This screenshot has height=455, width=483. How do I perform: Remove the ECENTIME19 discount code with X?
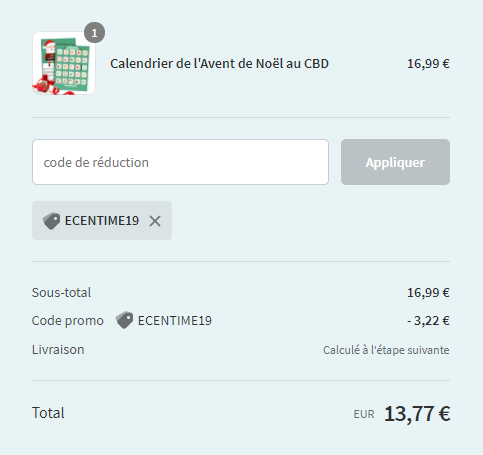tap(155, 221)
